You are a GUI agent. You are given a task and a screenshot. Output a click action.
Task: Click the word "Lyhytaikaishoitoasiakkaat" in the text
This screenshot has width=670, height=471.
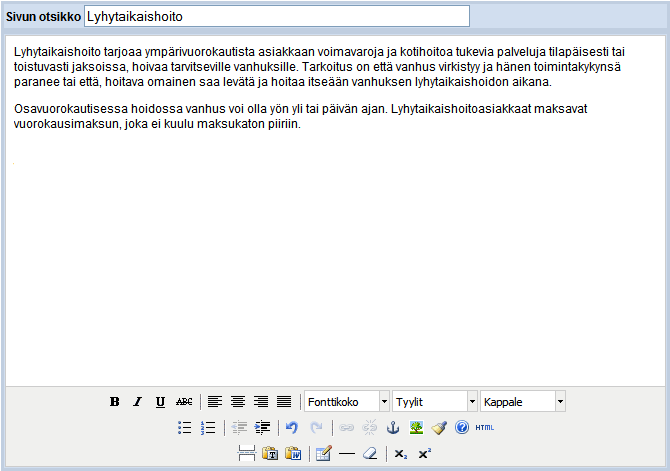tap(461, 109)
